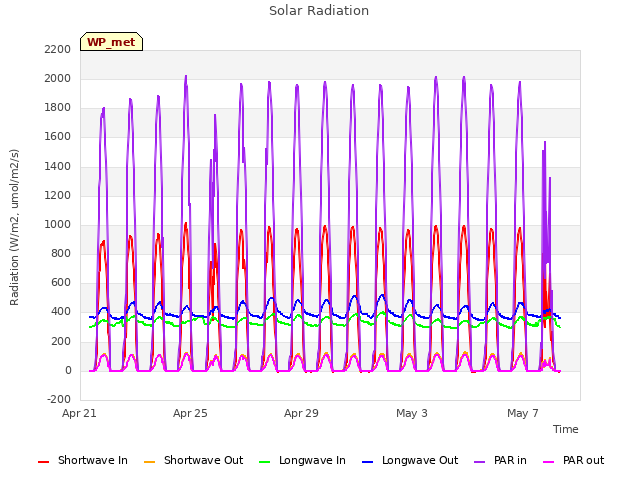
Task: Toggle the PAR out legend entry
Action: tap(574, 460)
